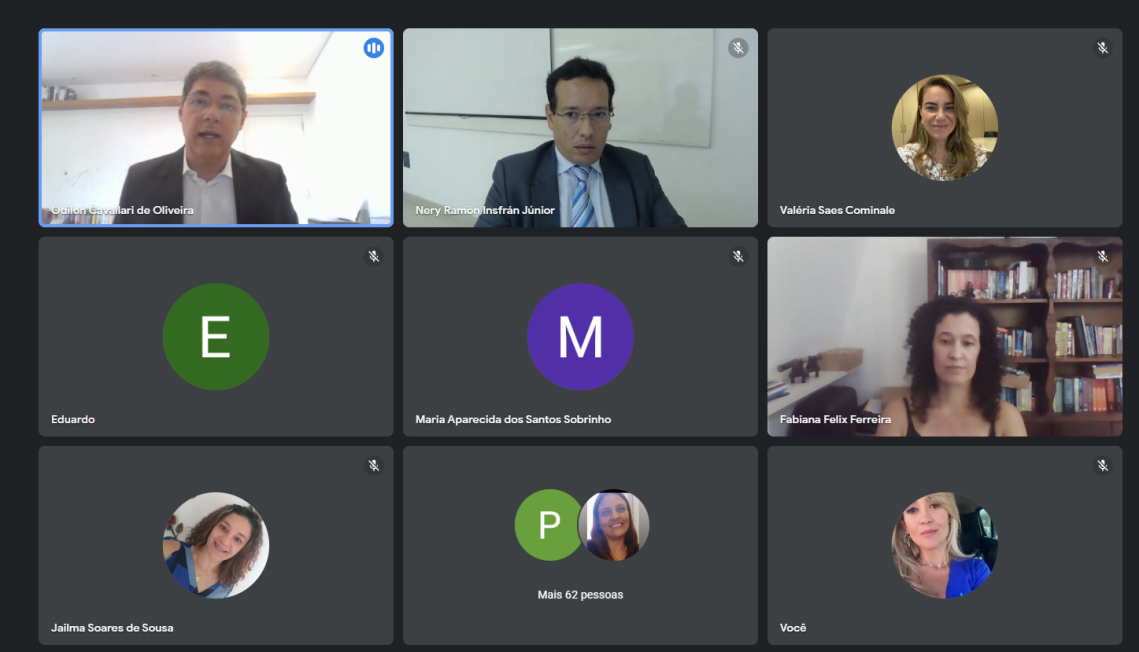
Task: Click the purple M avatar for Maria
Action: click(x=580, y=337)
